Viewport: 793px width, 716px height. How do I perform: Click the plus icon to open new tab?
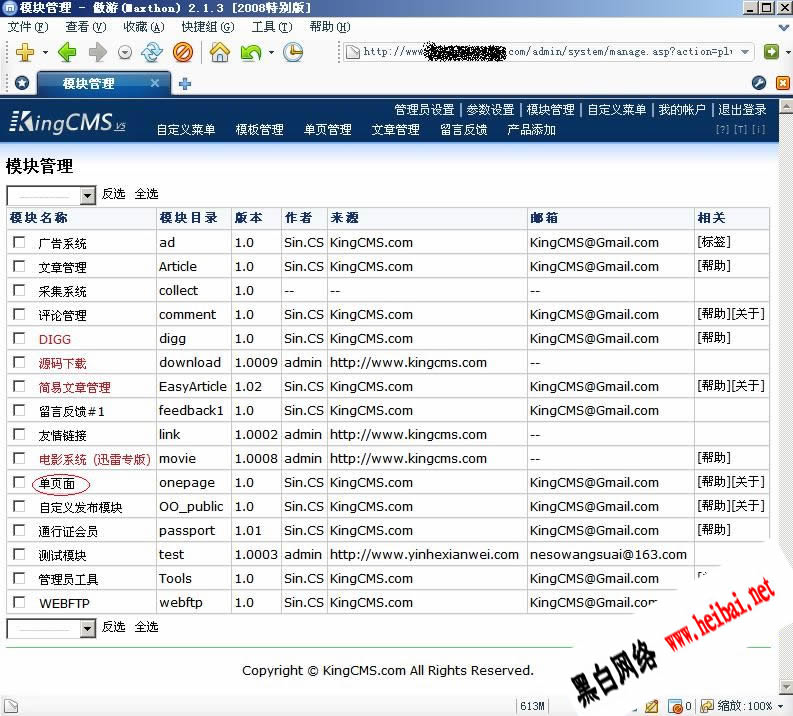pos(185,84)
